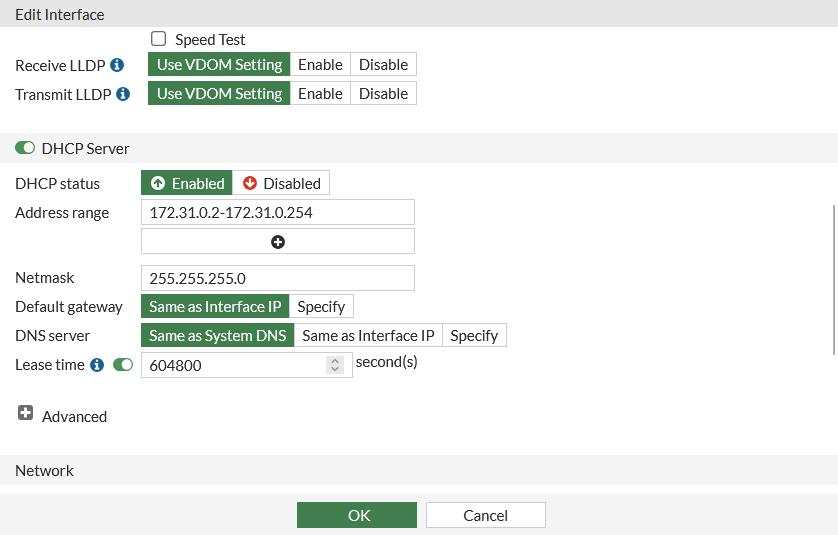
Task: Toggle the DHCP Server switch
Action: pyautogui.click(x=25, y=148)
